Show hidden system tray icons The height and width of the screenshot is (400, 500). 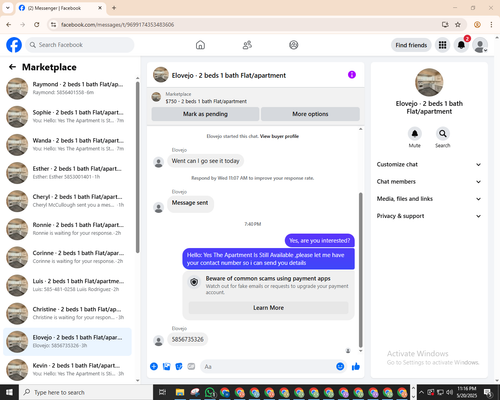coord(421,392)
